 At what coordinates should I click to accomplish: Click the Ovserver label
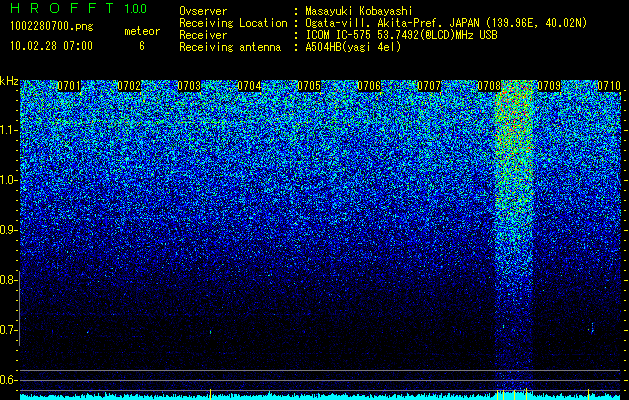tap(203, 11)
